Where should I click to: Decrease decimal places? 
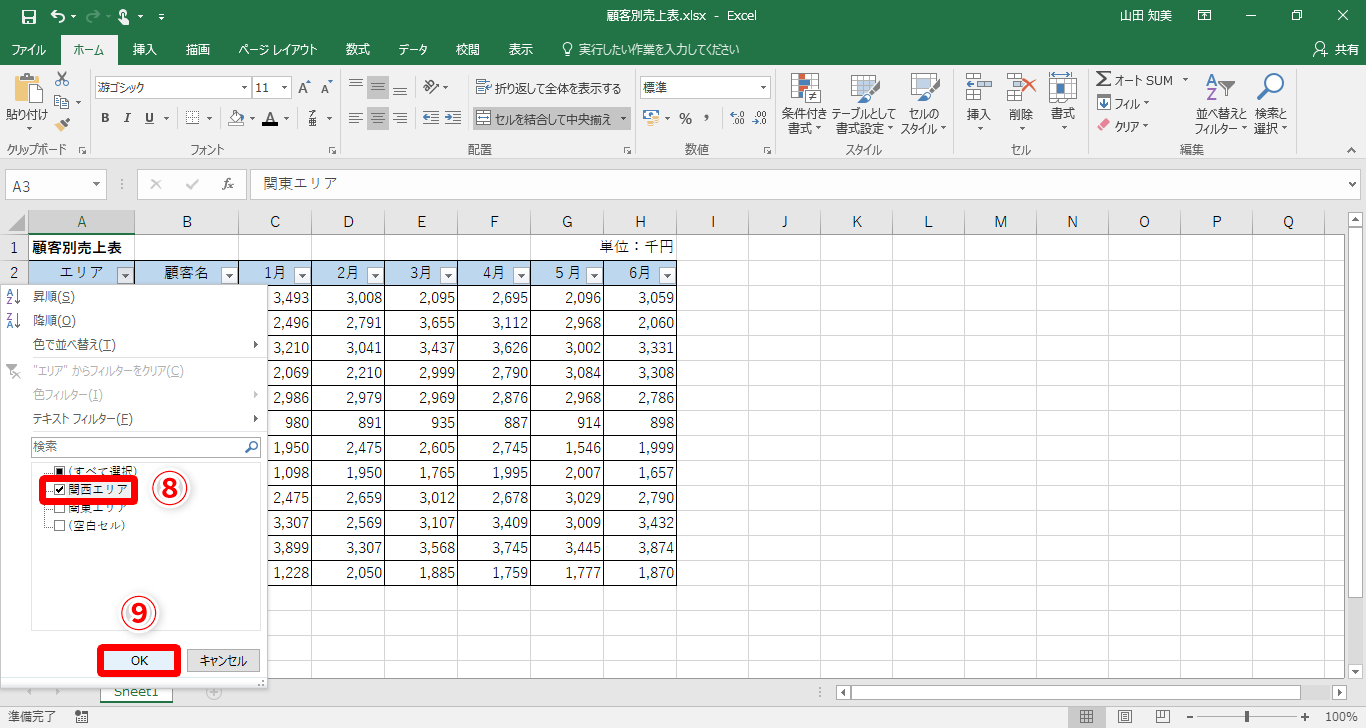760,118
